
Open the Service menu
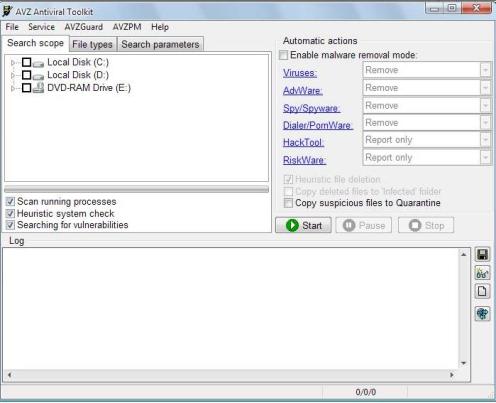coord(41,27)
